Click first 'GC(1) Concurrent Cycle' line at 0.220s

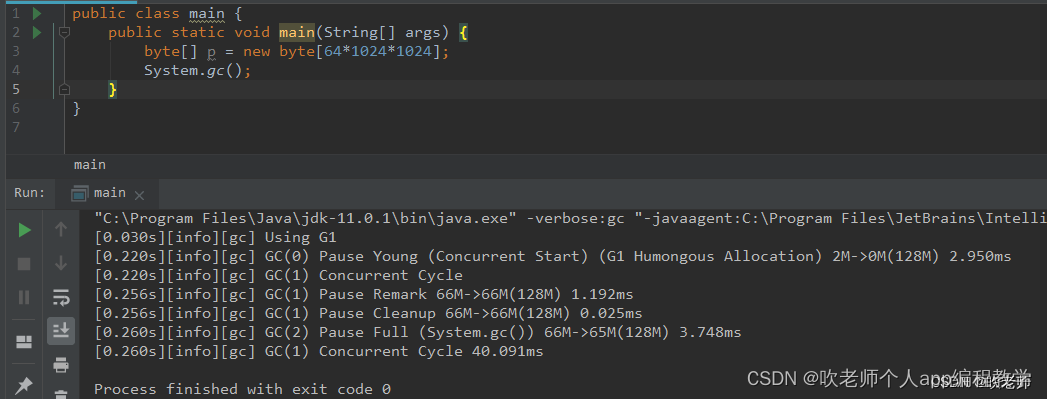278,275
